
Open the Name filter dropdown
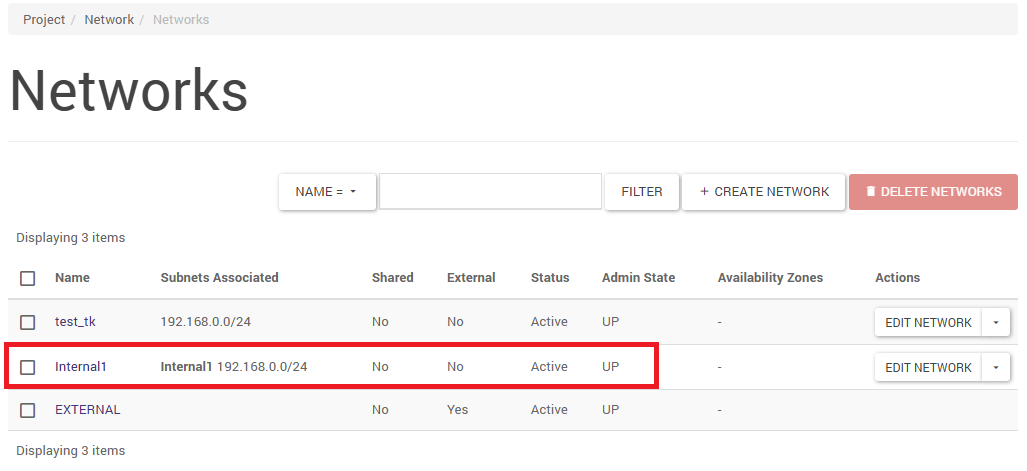(x=327, y=192)
